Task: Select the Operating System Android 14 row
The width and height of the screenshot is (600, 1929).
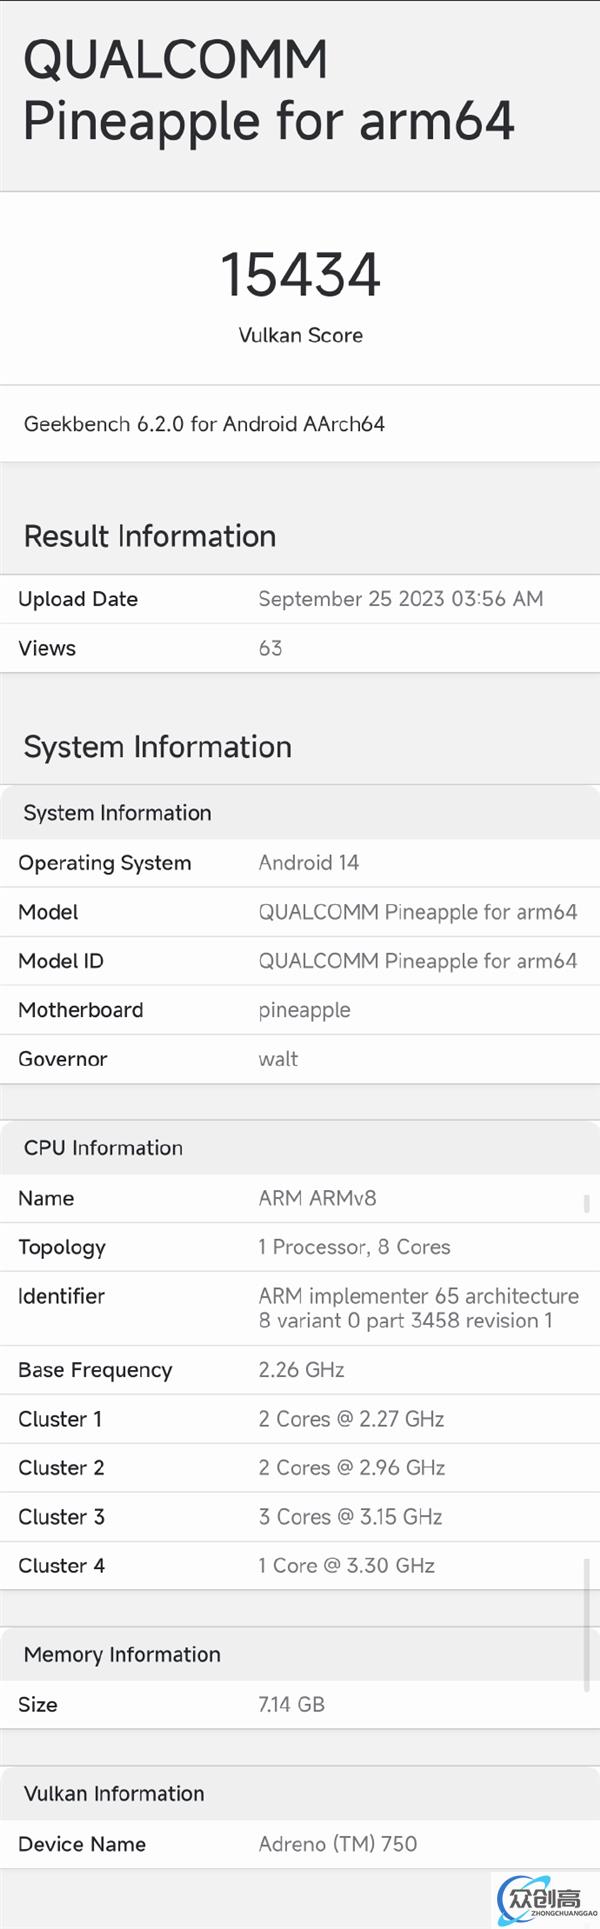Action: [300, 863]
